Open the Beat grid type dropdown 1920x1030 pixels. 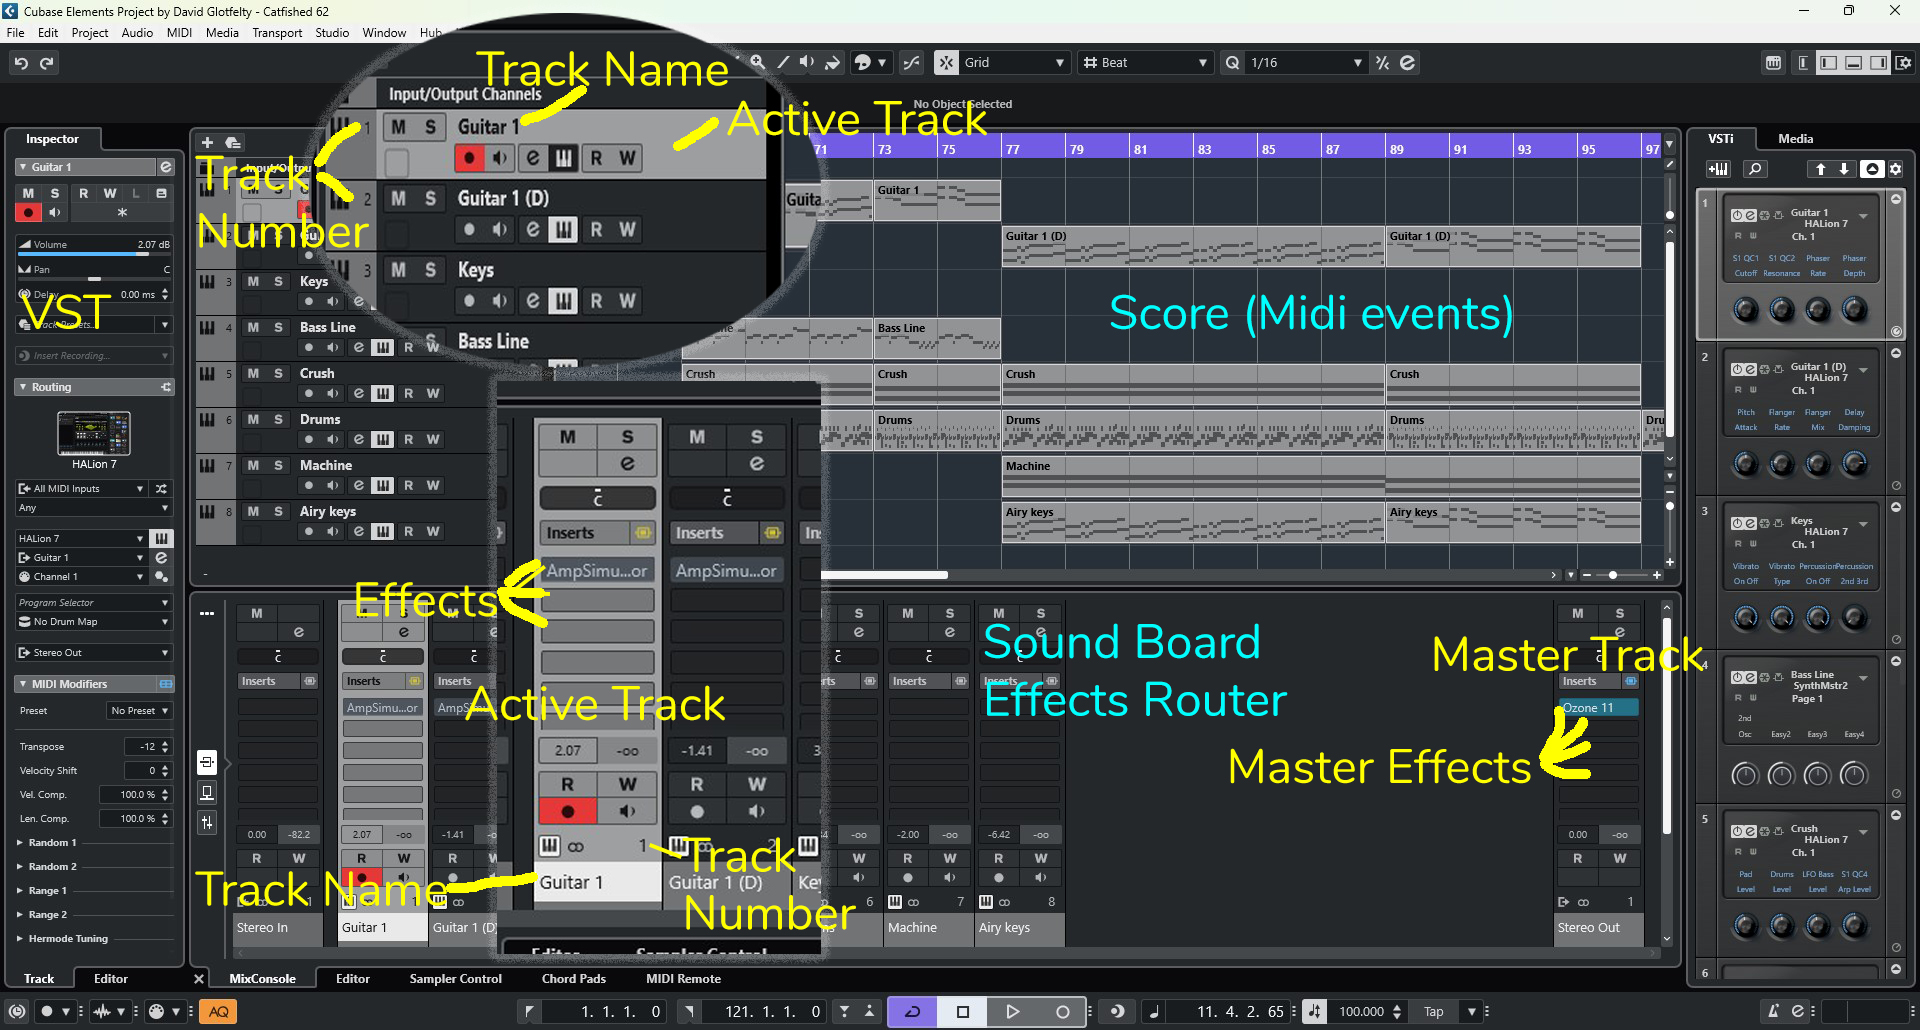pyautogui.click(x=1146, y=62)
